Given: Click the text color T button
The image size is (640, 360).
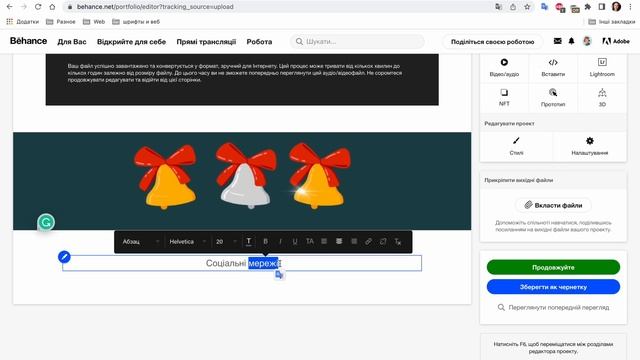Looking at the screenshot, I should tap(249, 242).
